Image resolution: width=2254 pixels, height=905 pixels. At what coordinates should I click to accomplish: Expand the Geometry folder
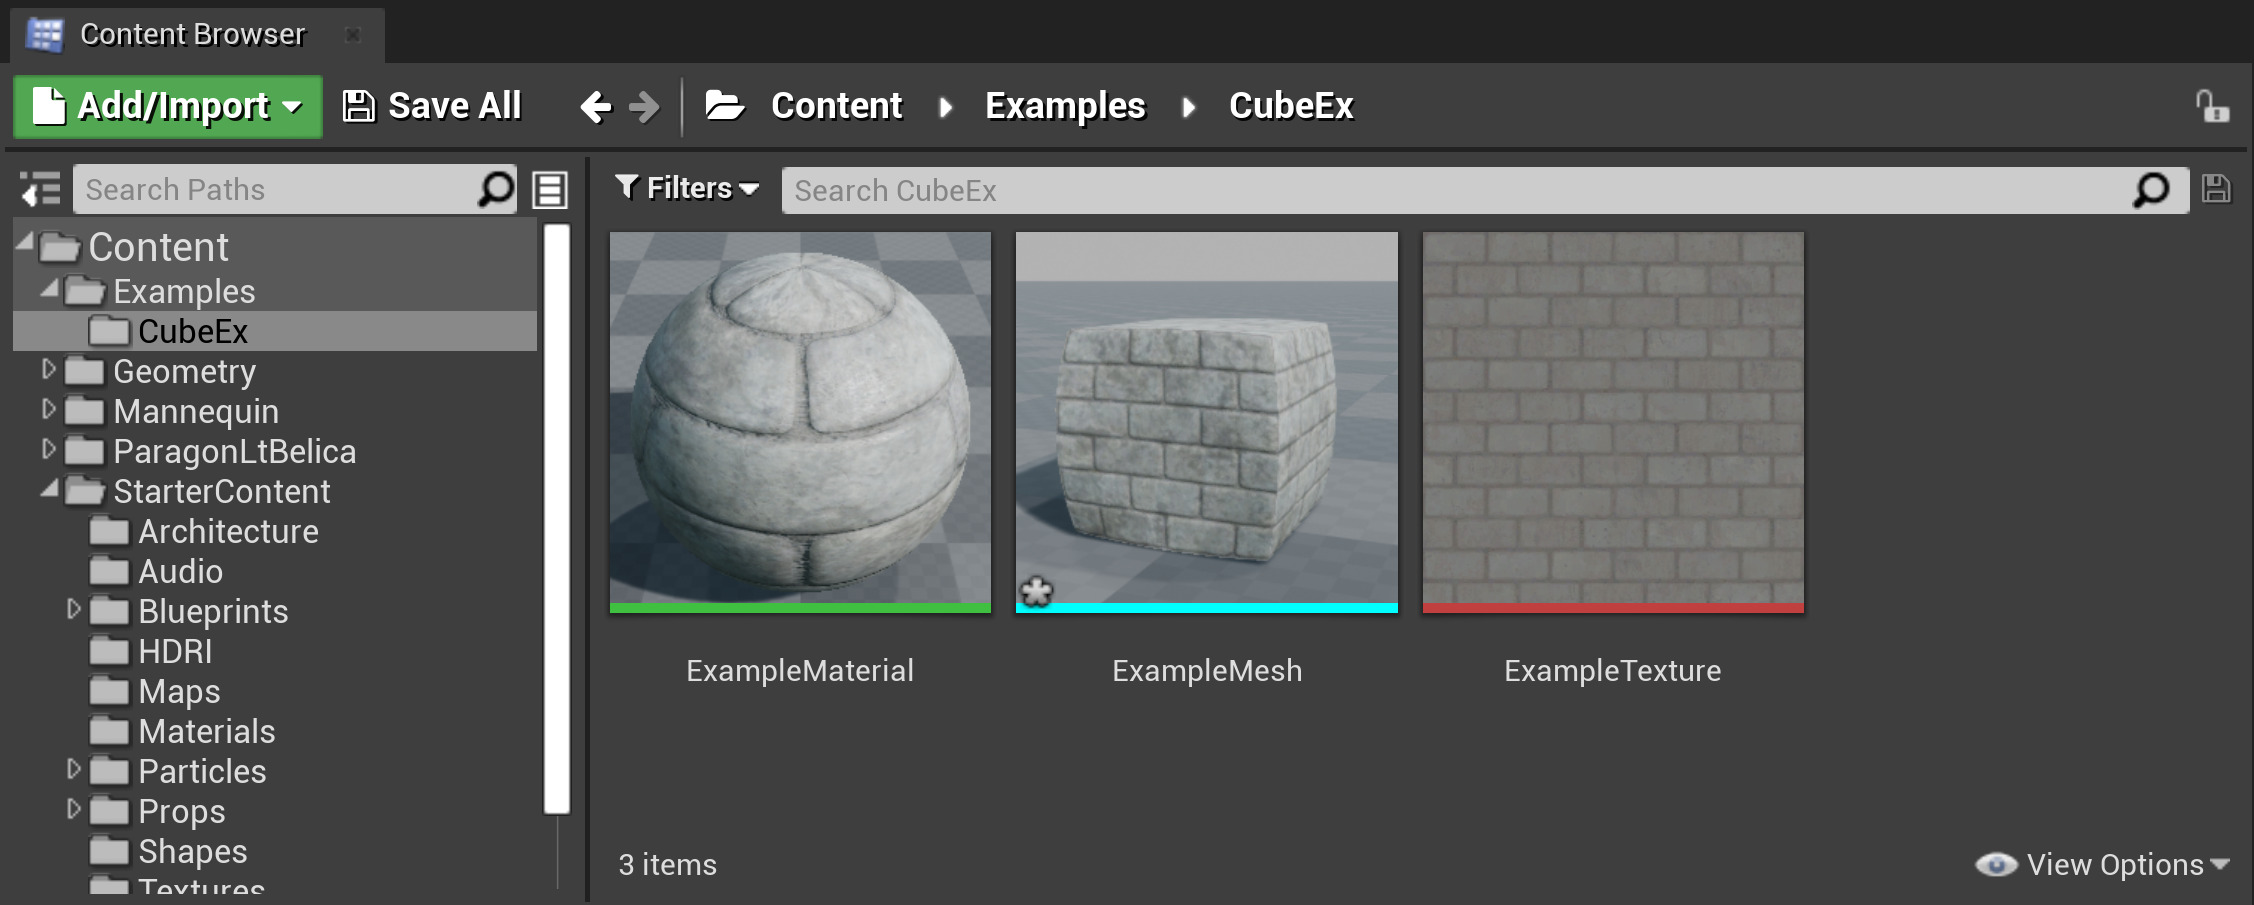[49, 369]
